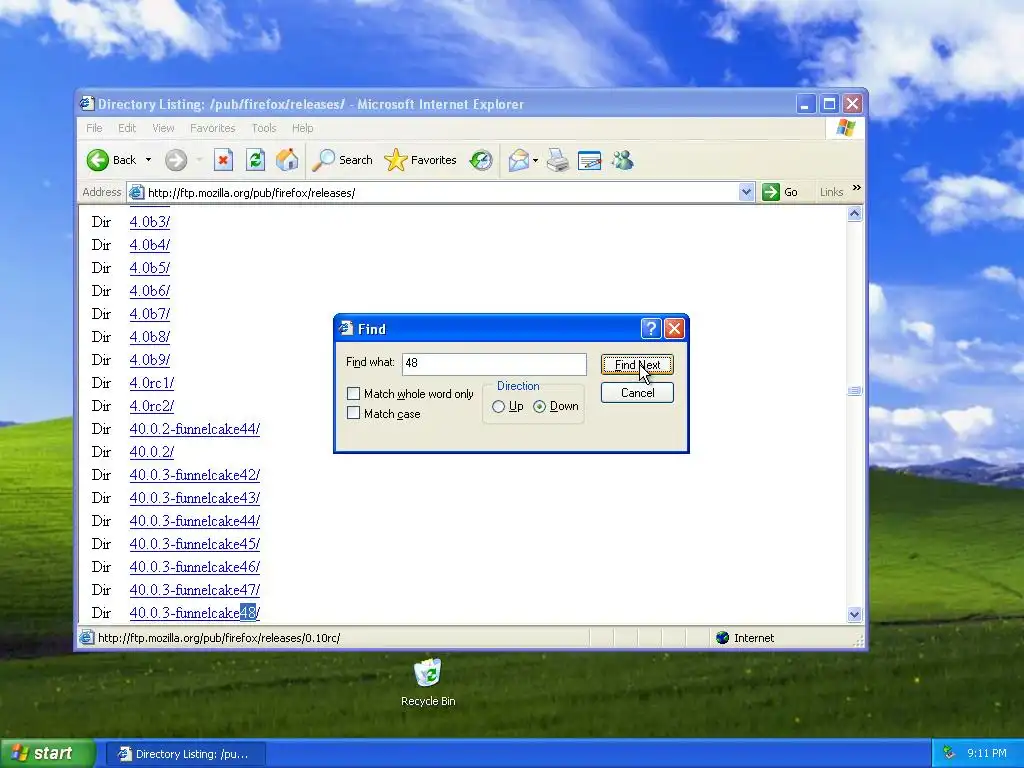1024x768 pixels.
Task: Open 40.0.3-funnelcake47/ link
Action: [195, 590]
